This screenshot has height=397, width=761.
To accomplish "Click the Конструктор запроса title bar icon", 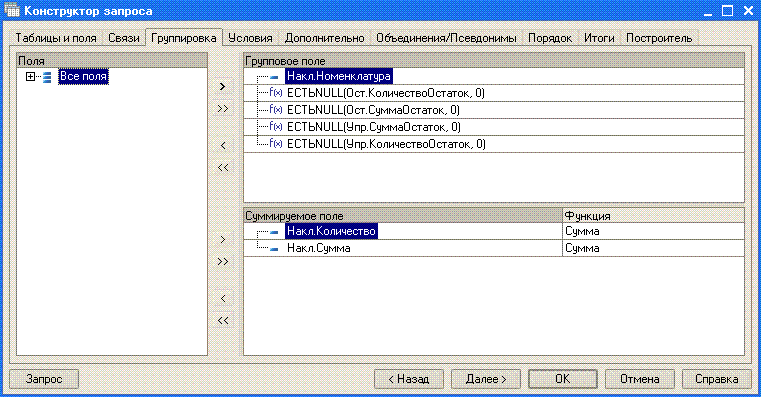I will [x=12, y=10].
